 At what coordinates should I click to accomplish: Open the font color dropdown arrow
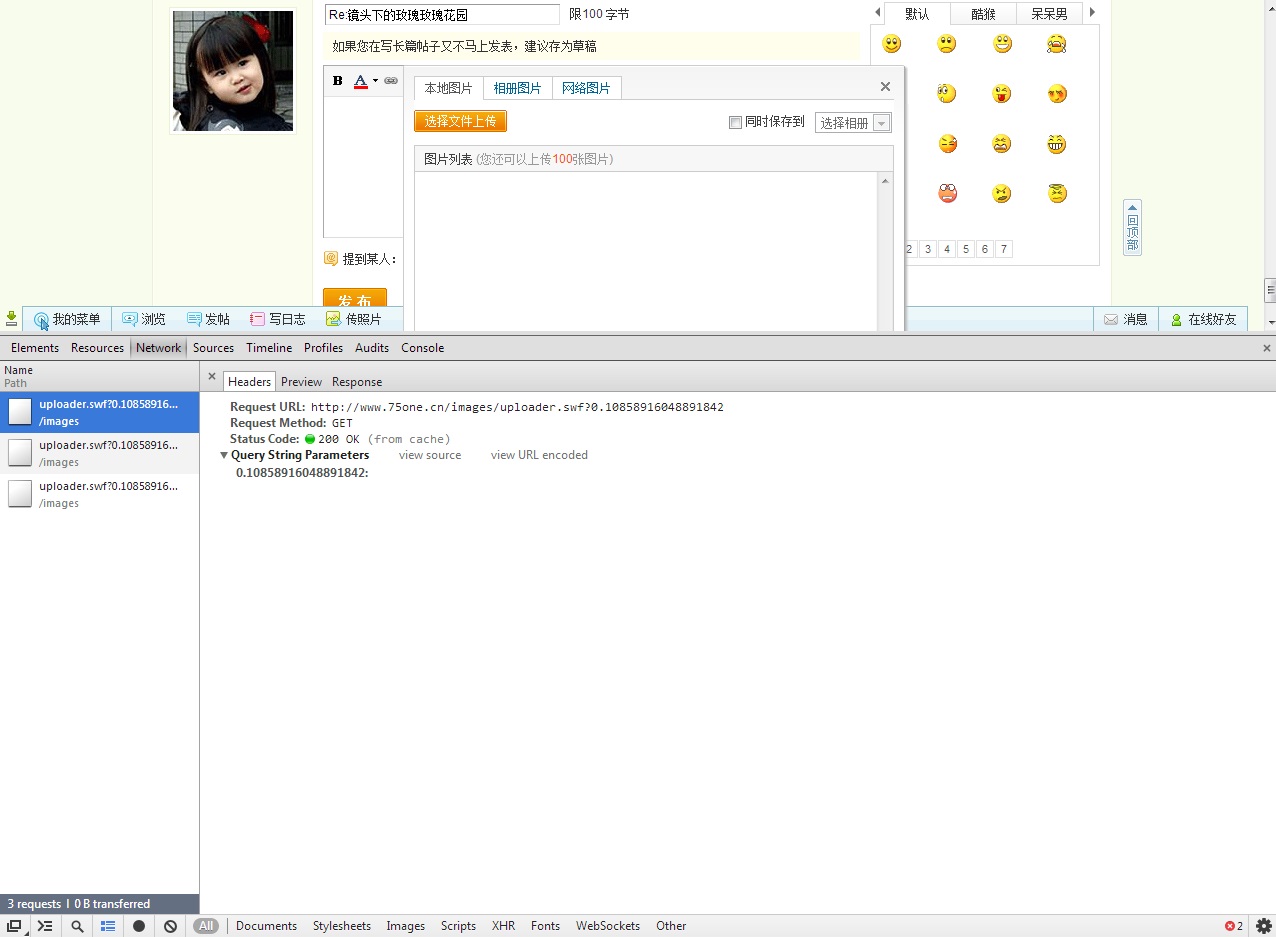coord(375,81)
